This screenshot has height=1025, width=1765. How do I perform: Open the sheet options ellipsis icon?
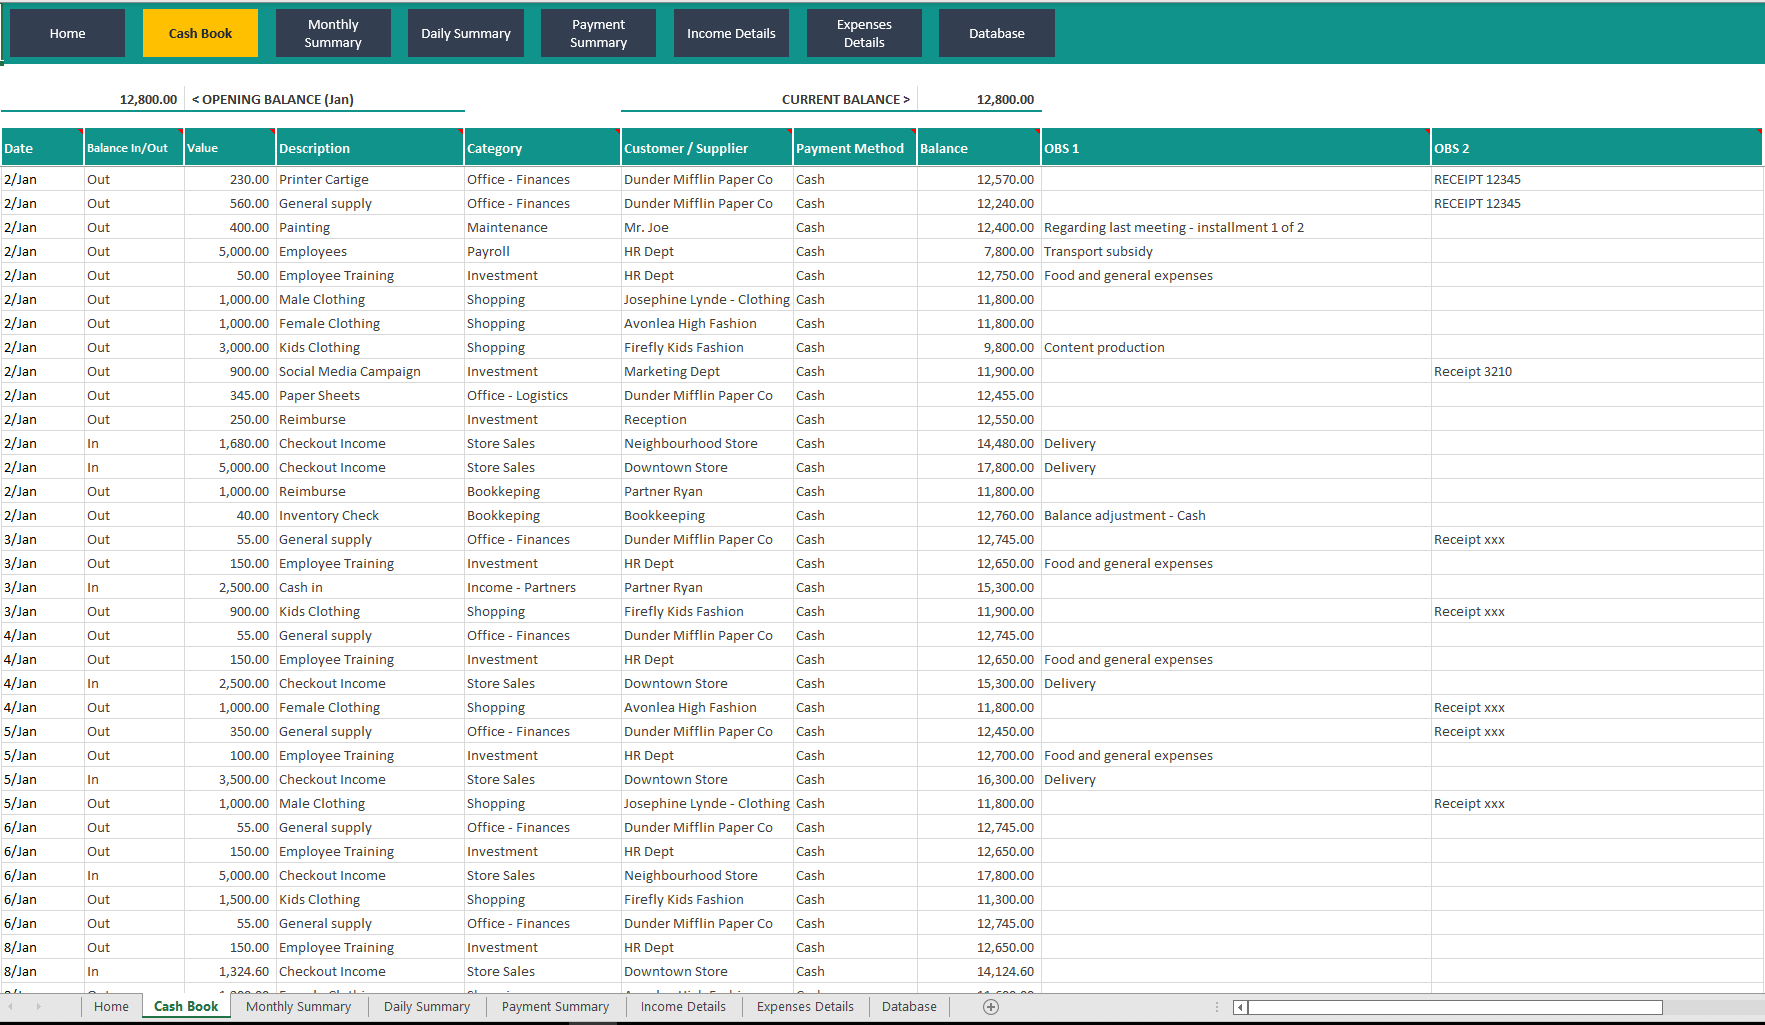coord(1216,1006)
